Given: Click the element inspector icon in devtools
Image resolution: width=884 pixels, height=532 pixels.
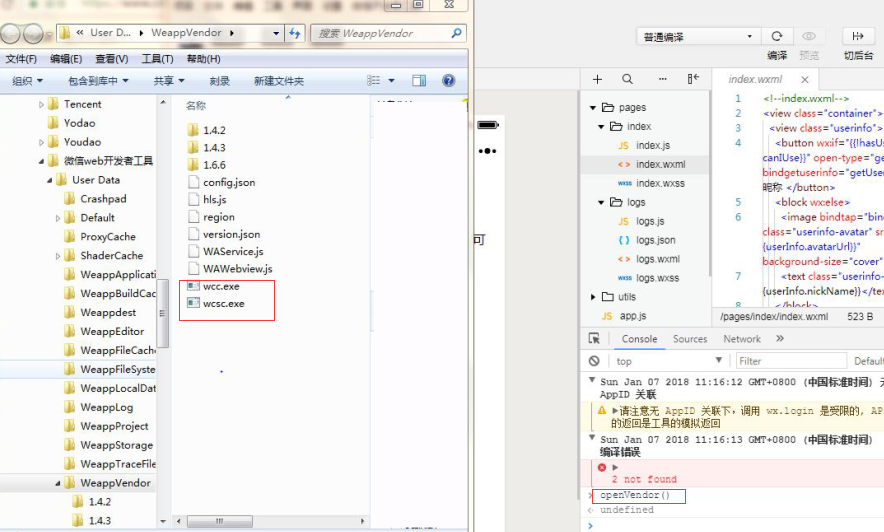Looking at the screenshot, I should [x=594, y=338].
